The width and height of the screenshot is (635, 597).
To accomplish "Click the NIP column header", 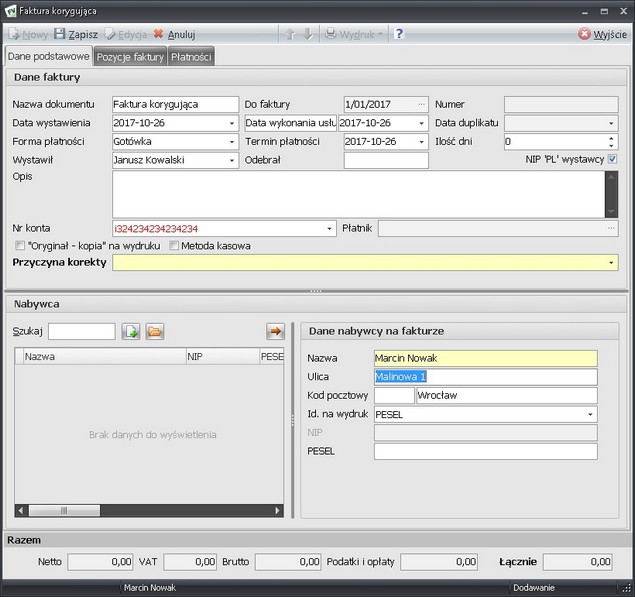I will pos(220,355).
